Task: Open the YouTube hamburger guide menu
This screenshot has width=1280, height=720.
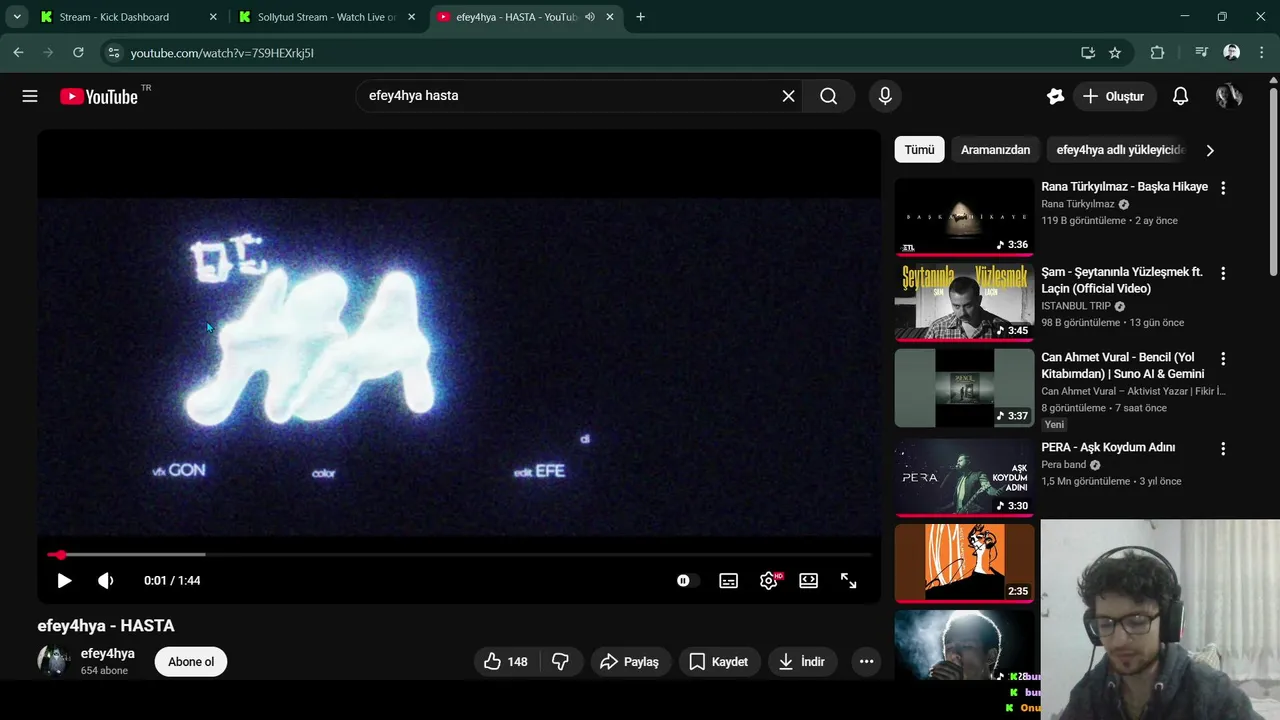Action: pos(30,96)
